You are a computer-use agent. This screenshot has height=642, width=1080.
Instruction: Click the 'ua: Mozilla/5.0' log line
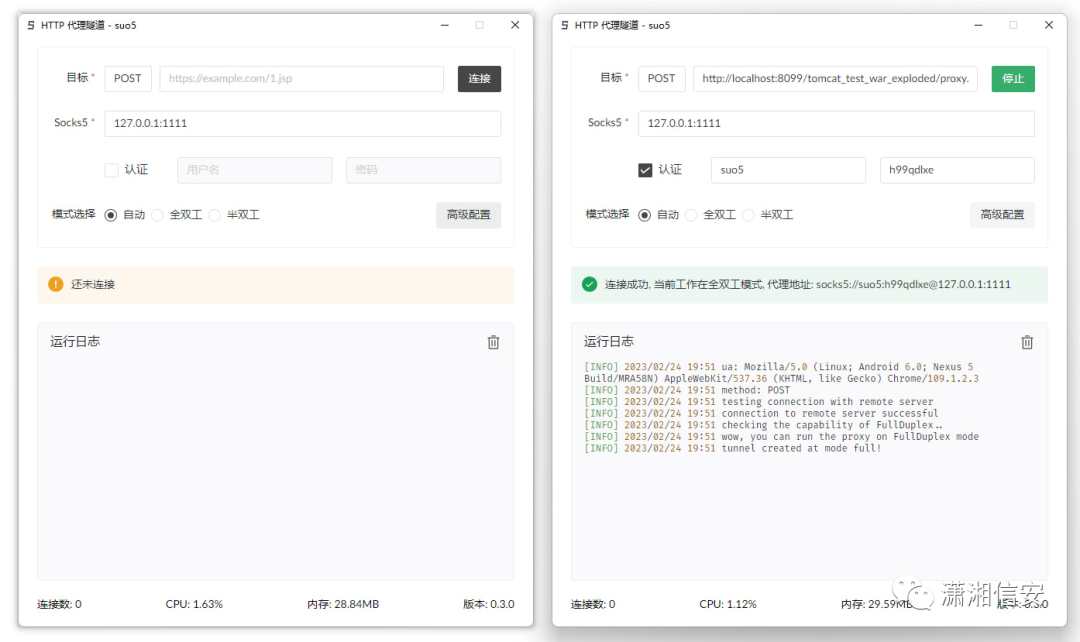(782, 373)
